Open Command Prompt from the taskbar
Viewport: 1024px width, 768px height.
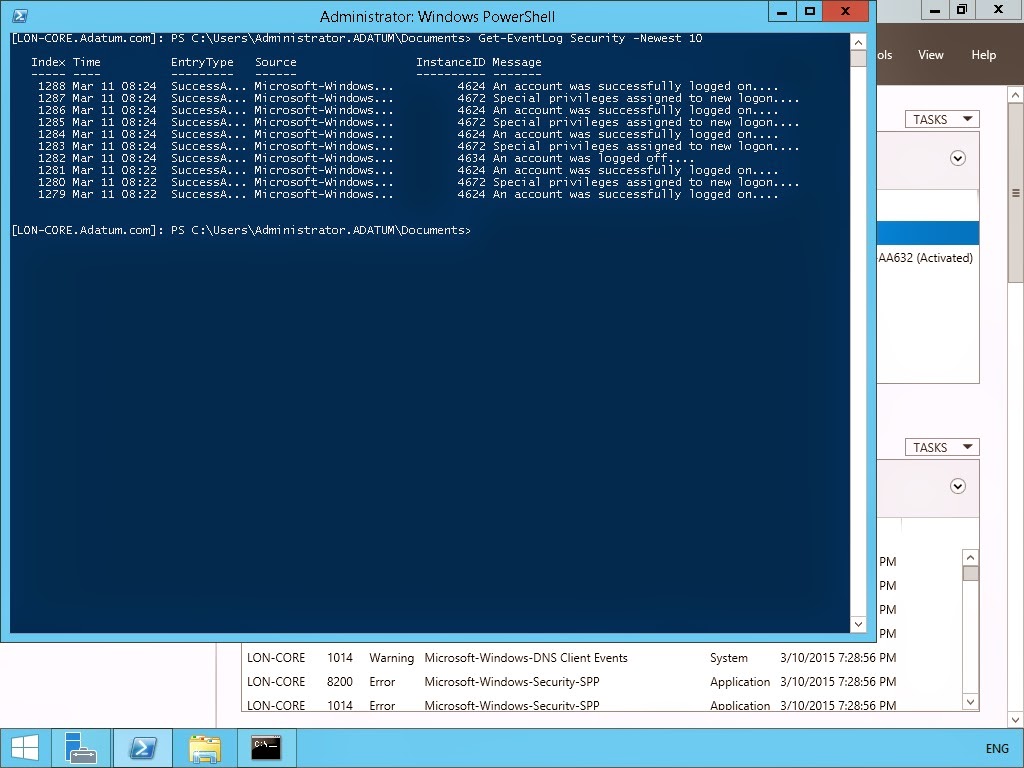click(265, 747)
